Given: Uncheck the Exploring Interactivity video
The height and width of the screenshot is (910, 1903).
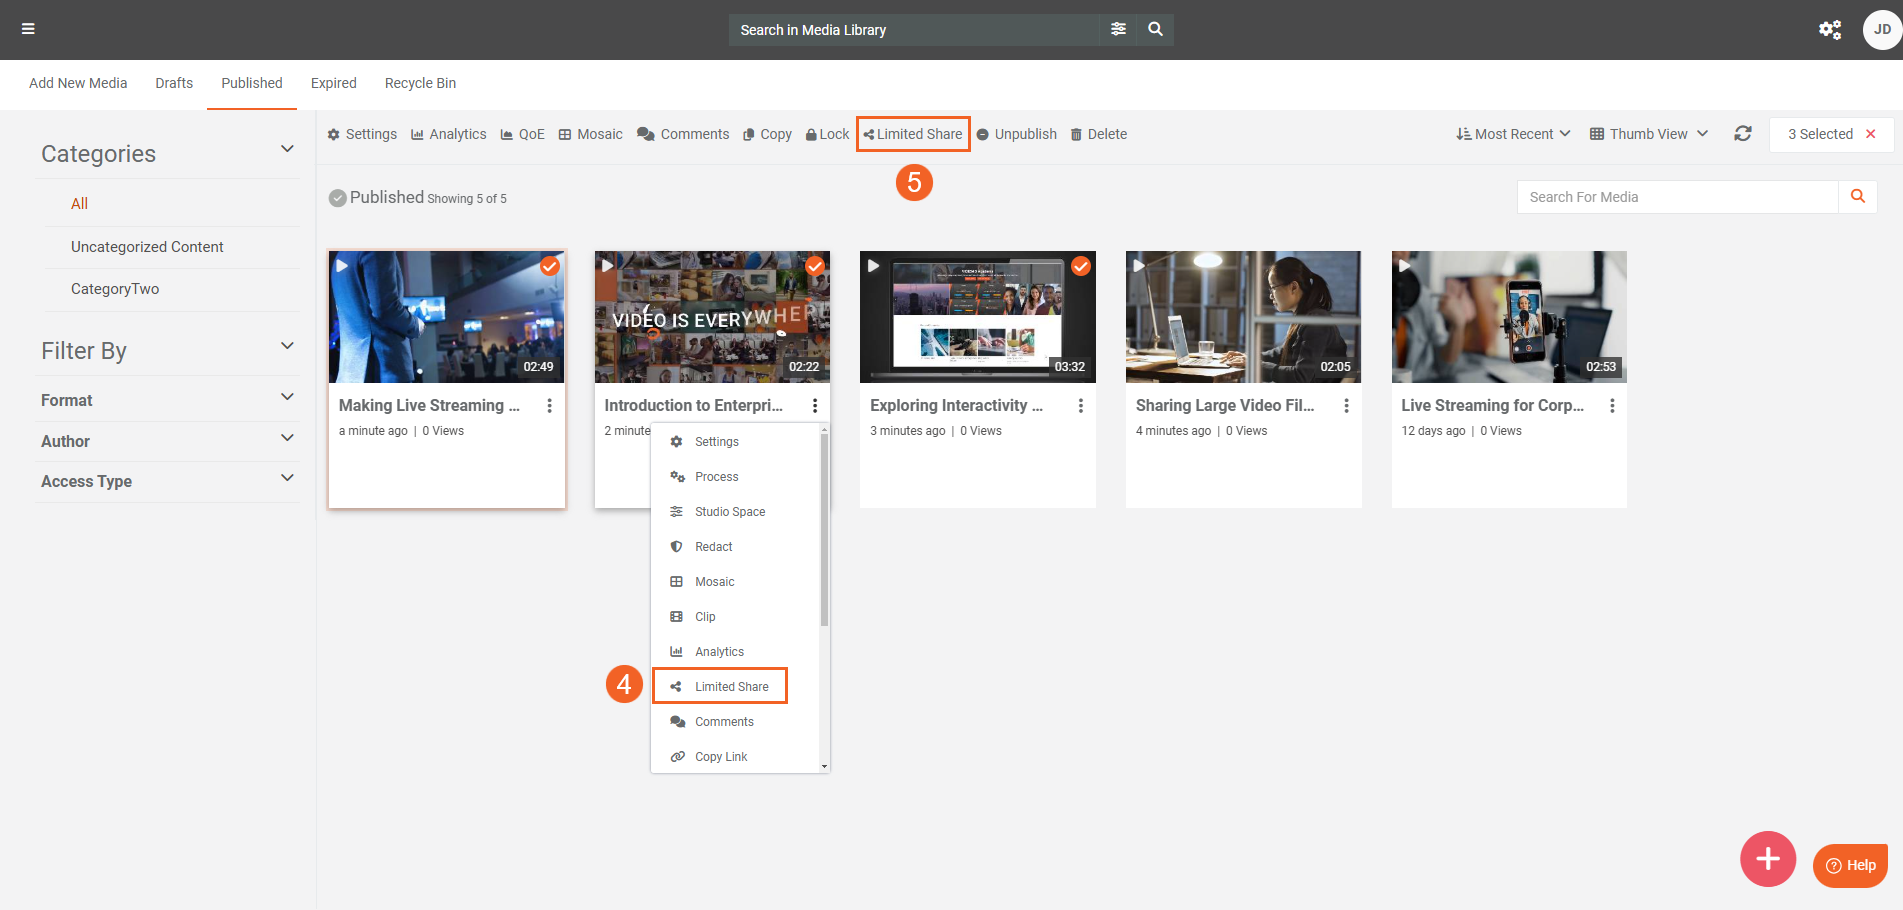Looking at the screenshot, I should pyautogui.click(x=1080, y=266).
